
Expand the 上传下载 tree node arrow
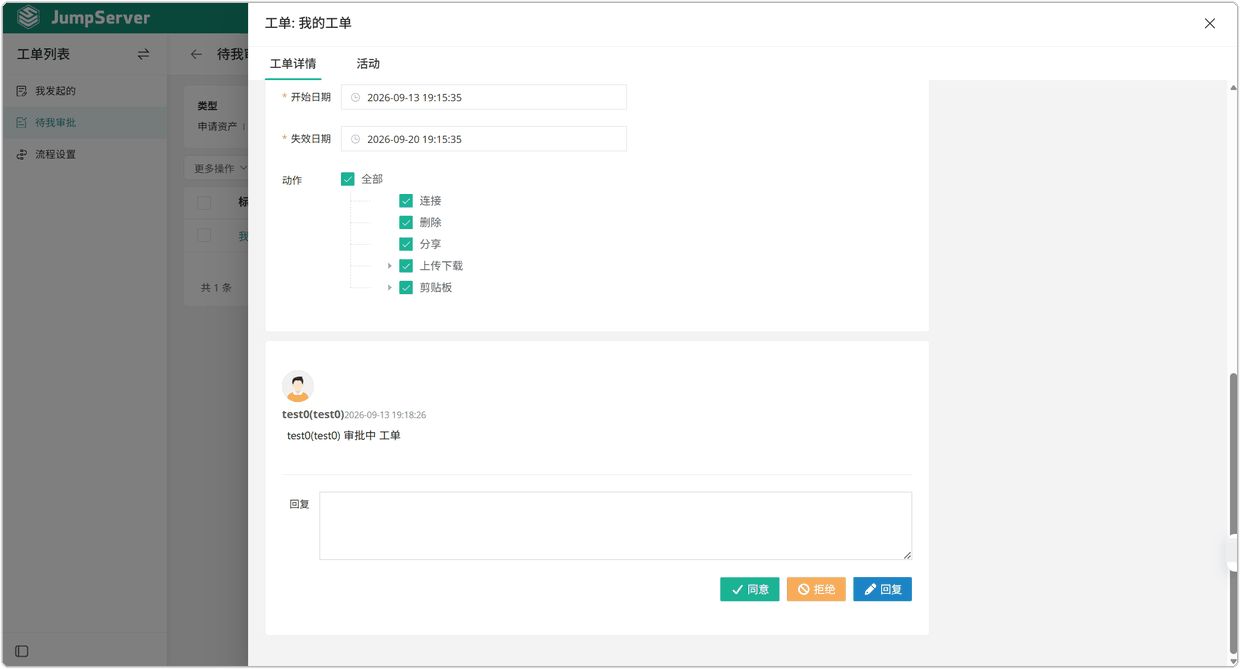coord(390,266)
